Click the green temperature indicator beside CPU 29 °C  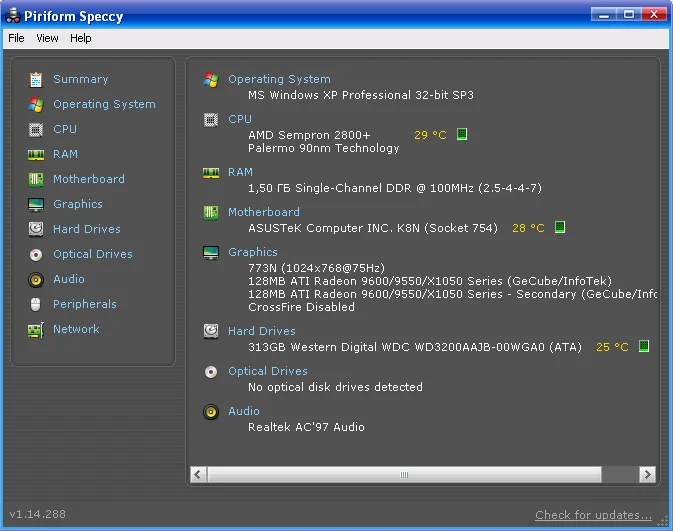point(462,134)
